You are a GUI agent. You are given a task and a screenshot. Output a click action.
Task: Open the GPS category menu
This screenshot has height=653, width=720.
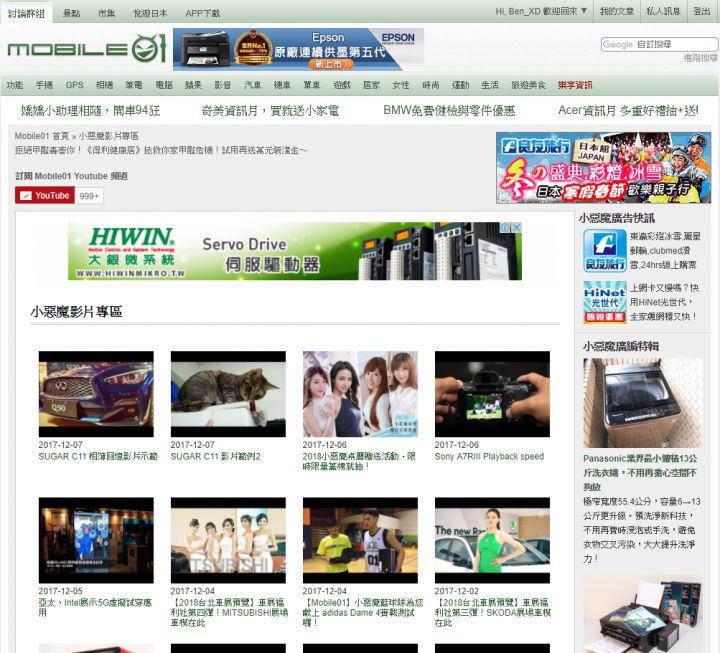[x=74, y=85]
